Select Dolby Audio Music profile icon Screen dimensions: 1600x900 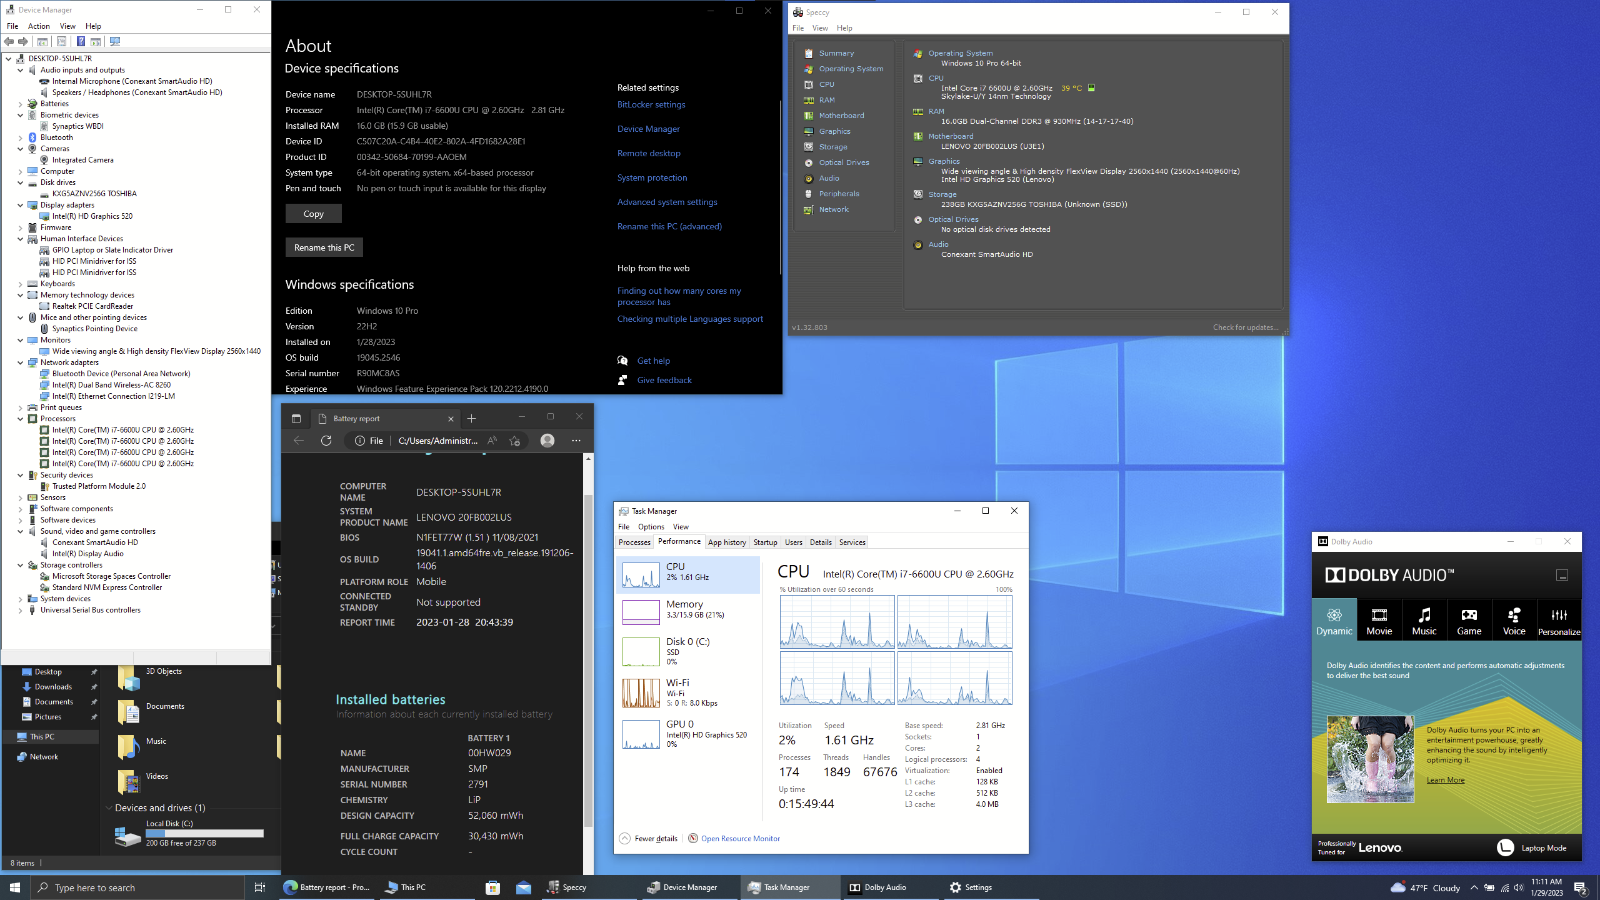tap(1424, 615)
